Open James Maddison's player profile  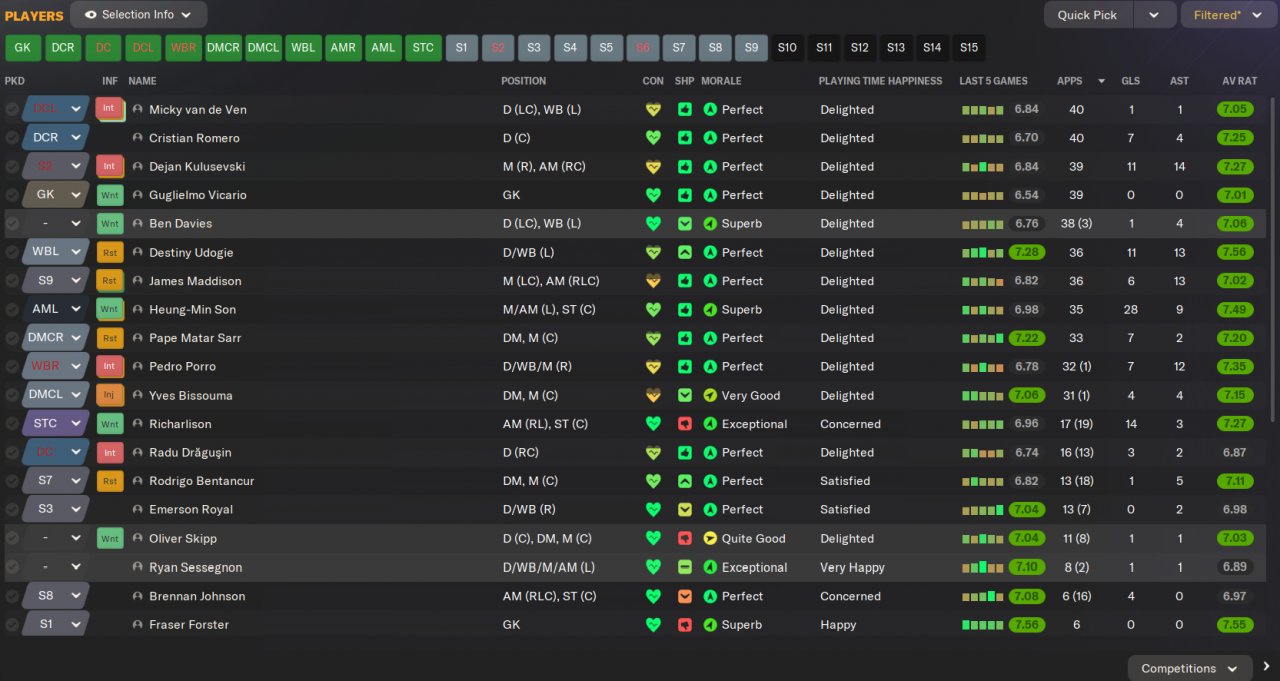195,281
